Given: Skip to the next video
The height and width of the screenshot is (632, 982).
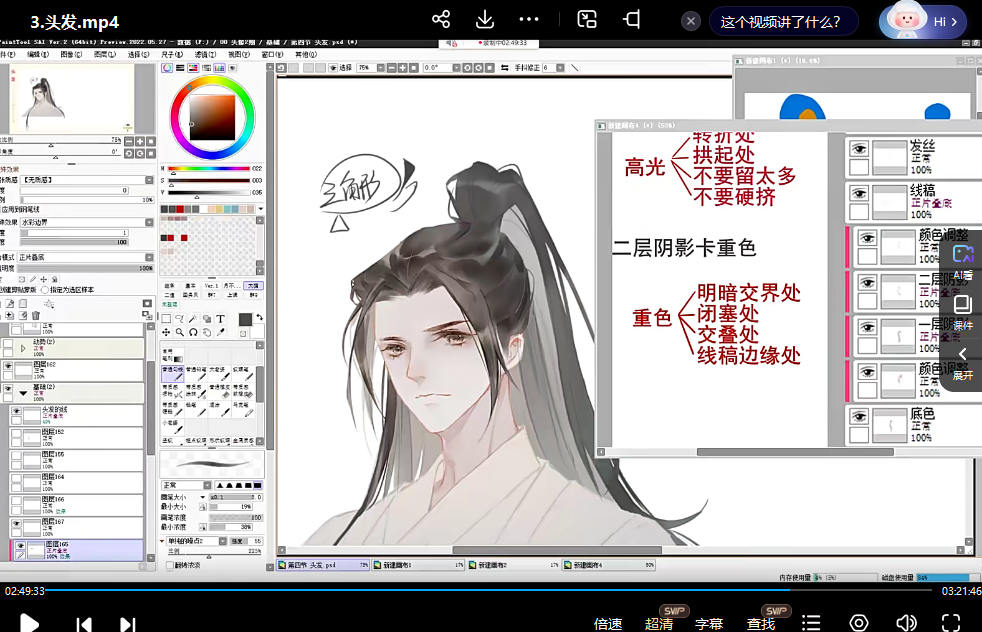Looking at the screenshot, I should (128, 624).
